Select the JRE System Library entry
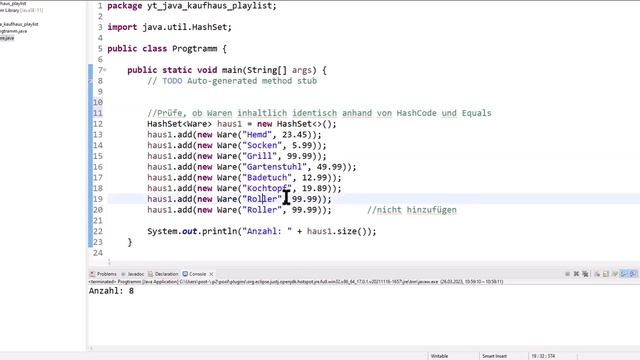 click(x=21, y=10)
